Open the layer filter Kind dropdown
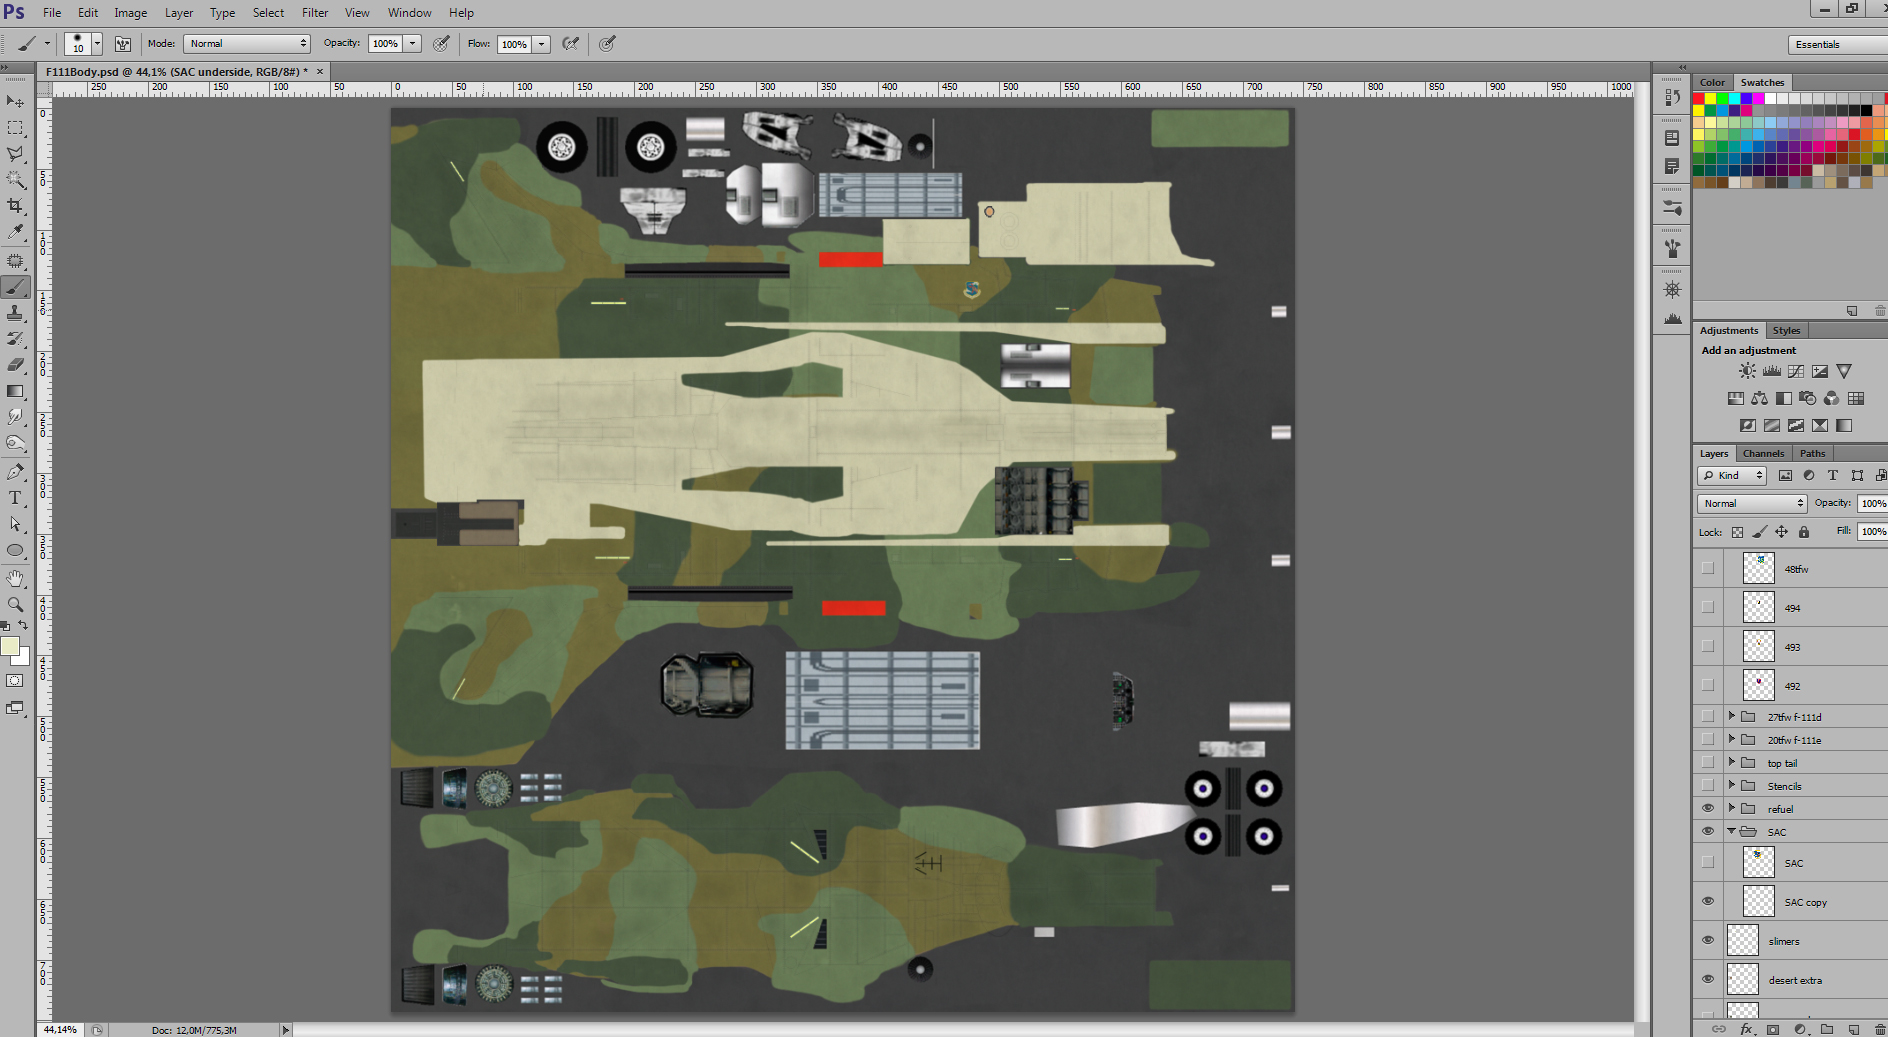This screenshot has height=1037, width=1888. (1732, 475)
